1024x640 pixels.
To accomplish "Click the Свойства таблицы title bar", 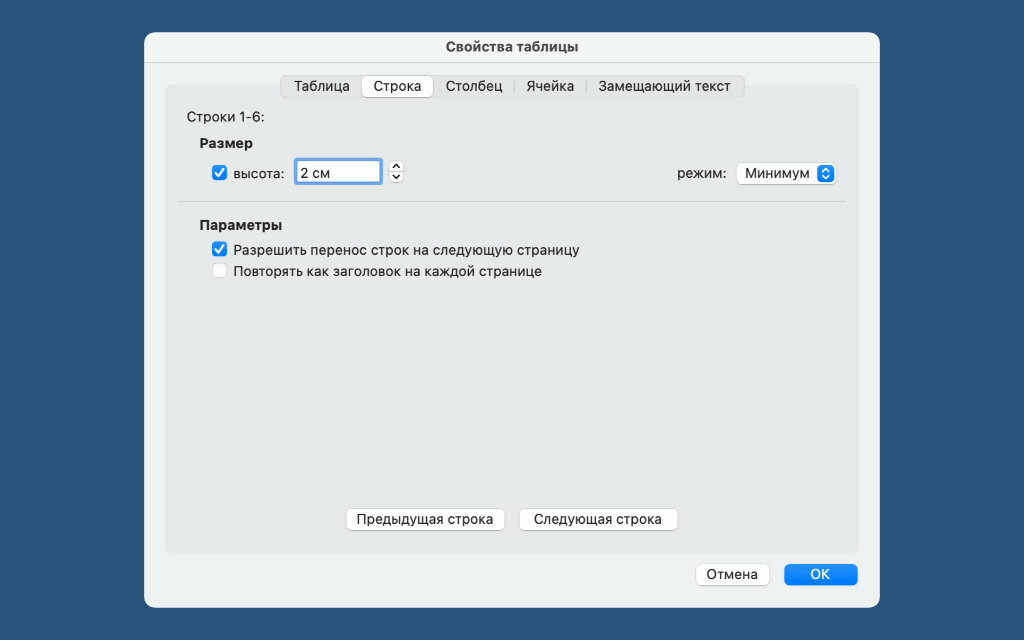I will point(512,47).
